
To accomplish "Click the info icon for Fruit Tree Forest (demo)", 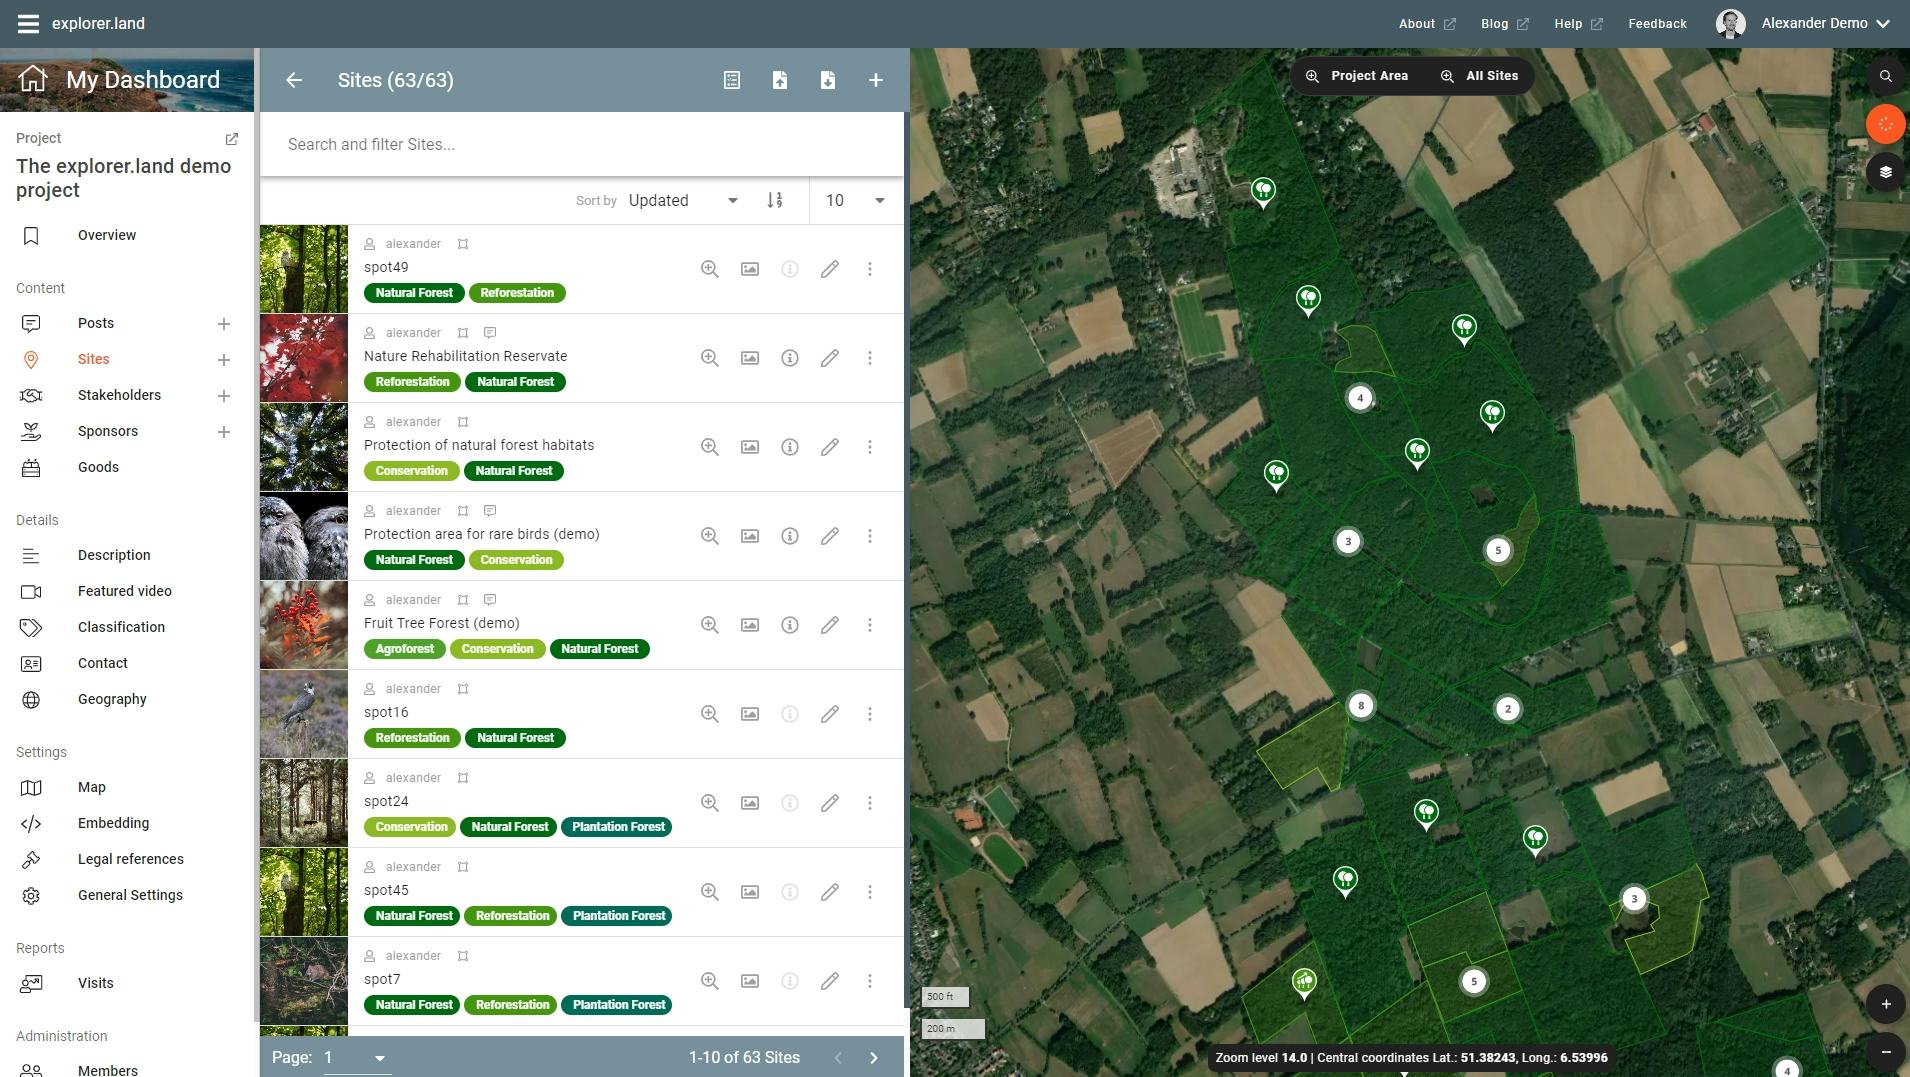I will pos(790,624).
